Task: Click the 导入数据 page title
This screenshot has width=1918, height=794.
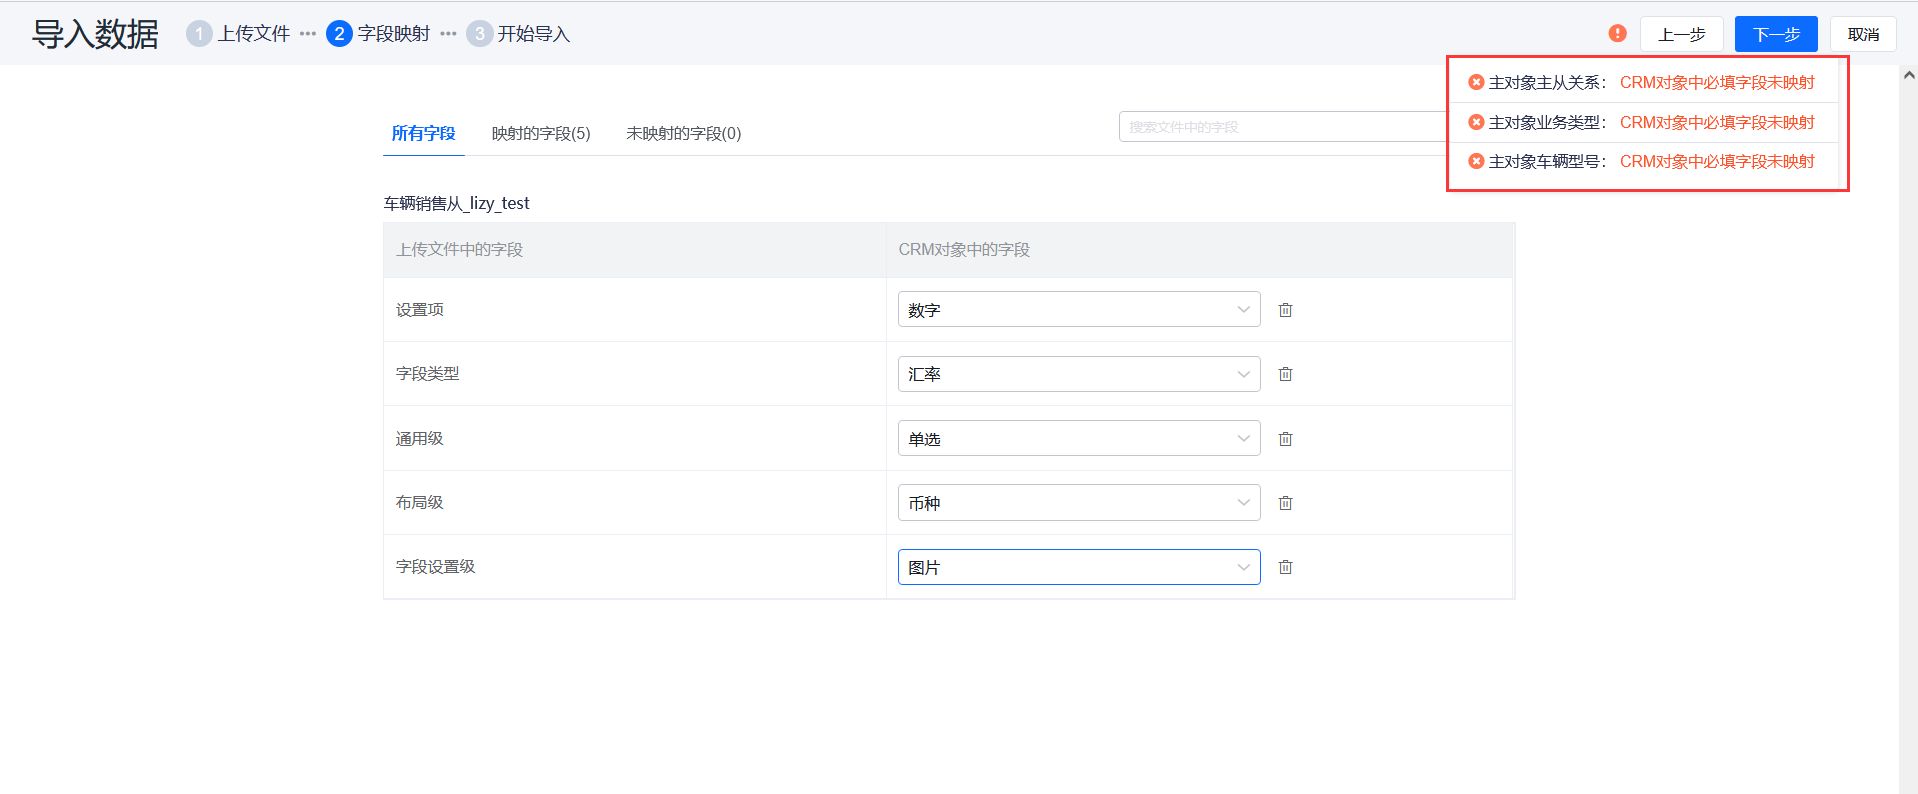Action: 95,34
